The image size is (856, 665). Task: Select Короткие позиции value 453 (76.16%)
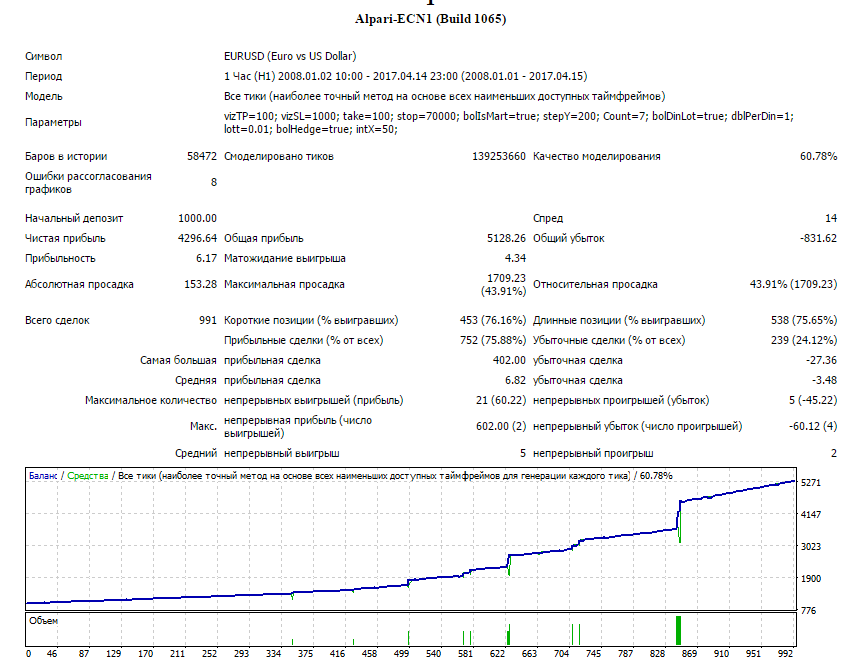click(x=493, y=320)
